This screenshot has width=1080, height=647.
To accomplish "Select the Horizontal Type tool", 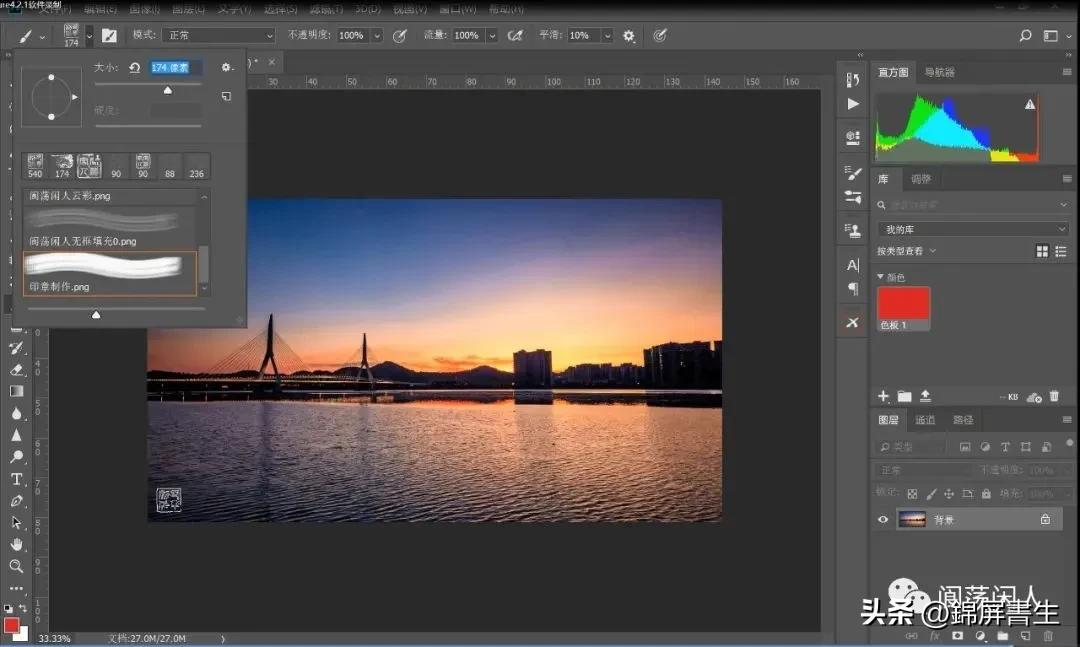I will pyautogui.click(x=16, y=479).
